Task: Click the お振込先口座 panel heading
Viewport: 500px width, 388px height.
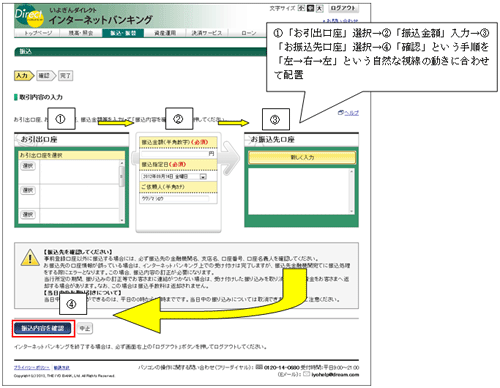Action: 273,139
